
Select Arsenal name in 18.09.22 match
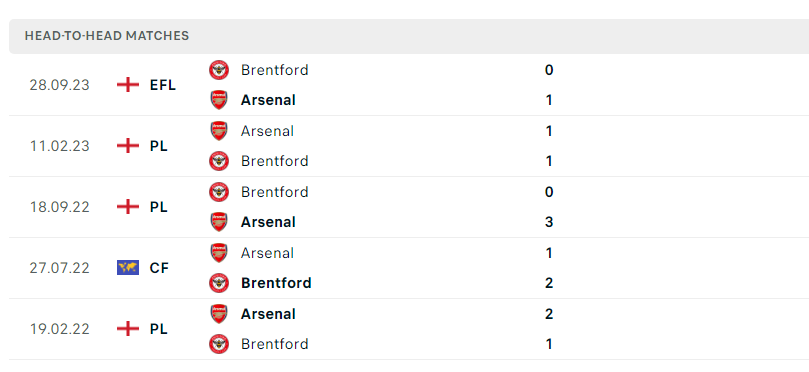(x=268, y=222)
